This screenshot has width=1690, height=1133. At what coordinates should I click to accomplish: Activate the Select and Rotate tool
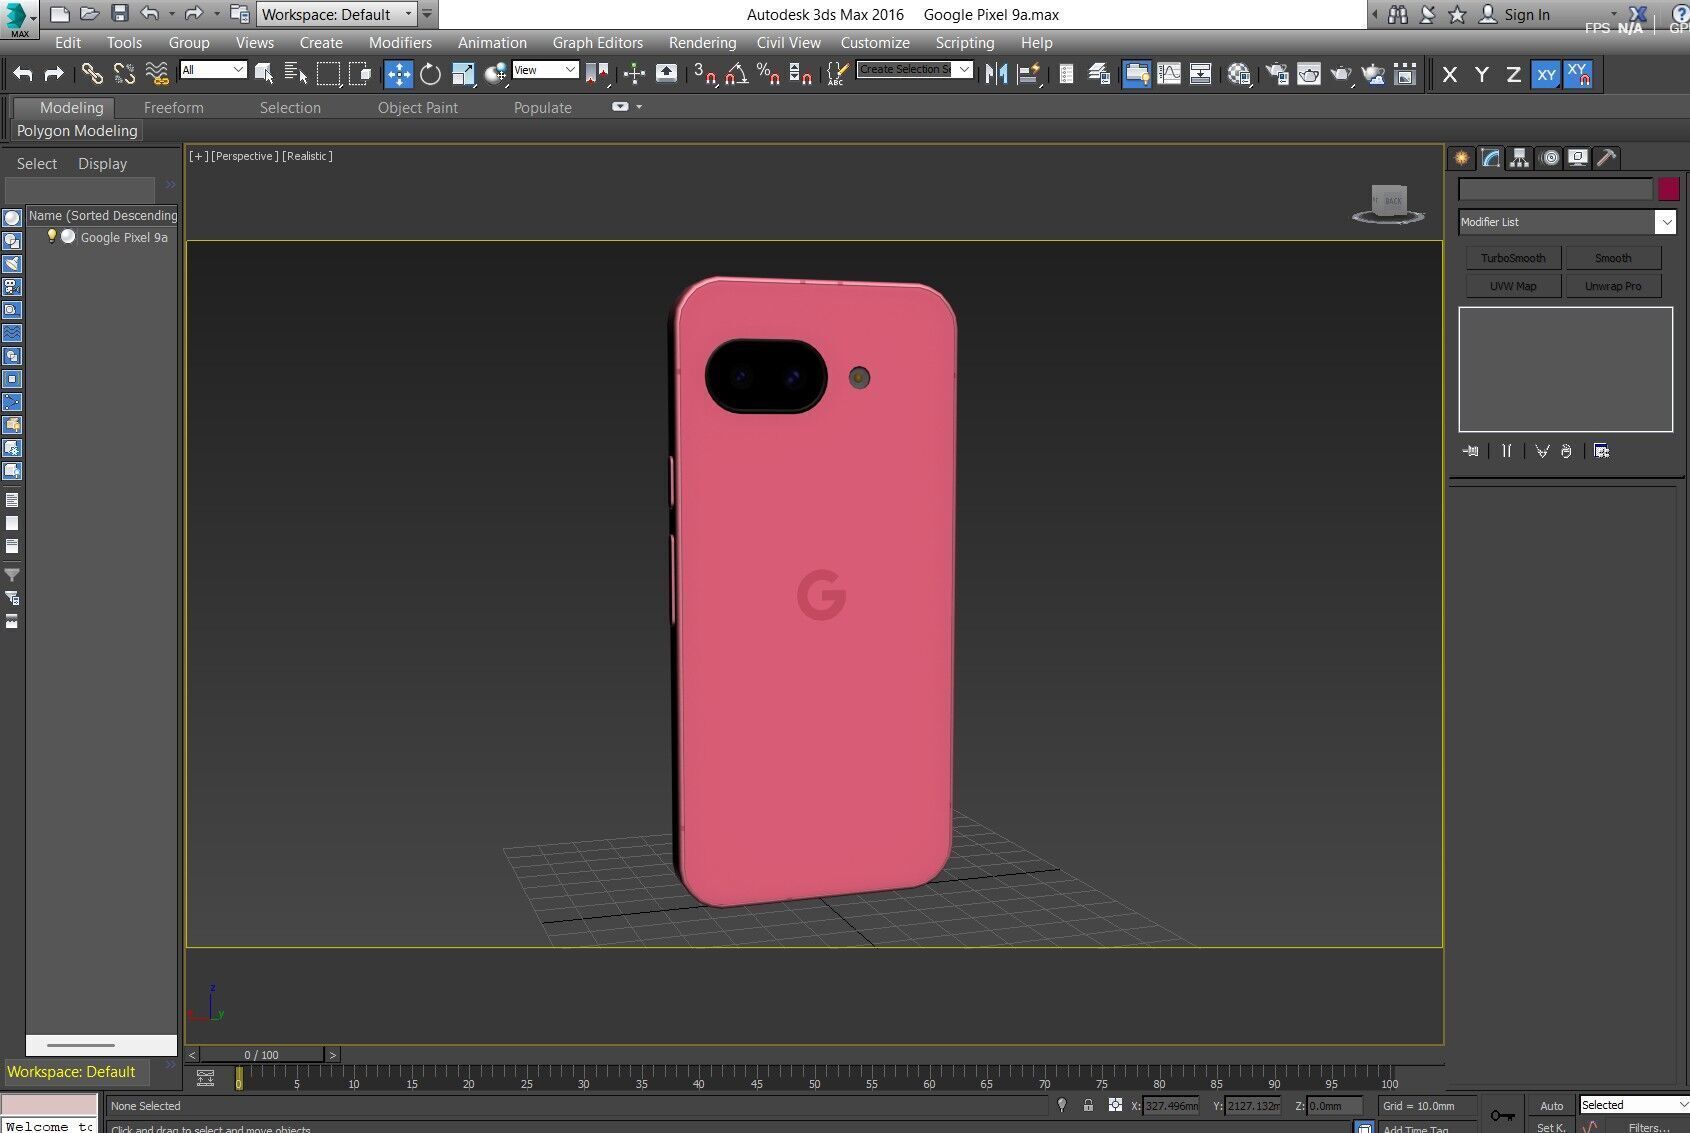tap(430, 74)
